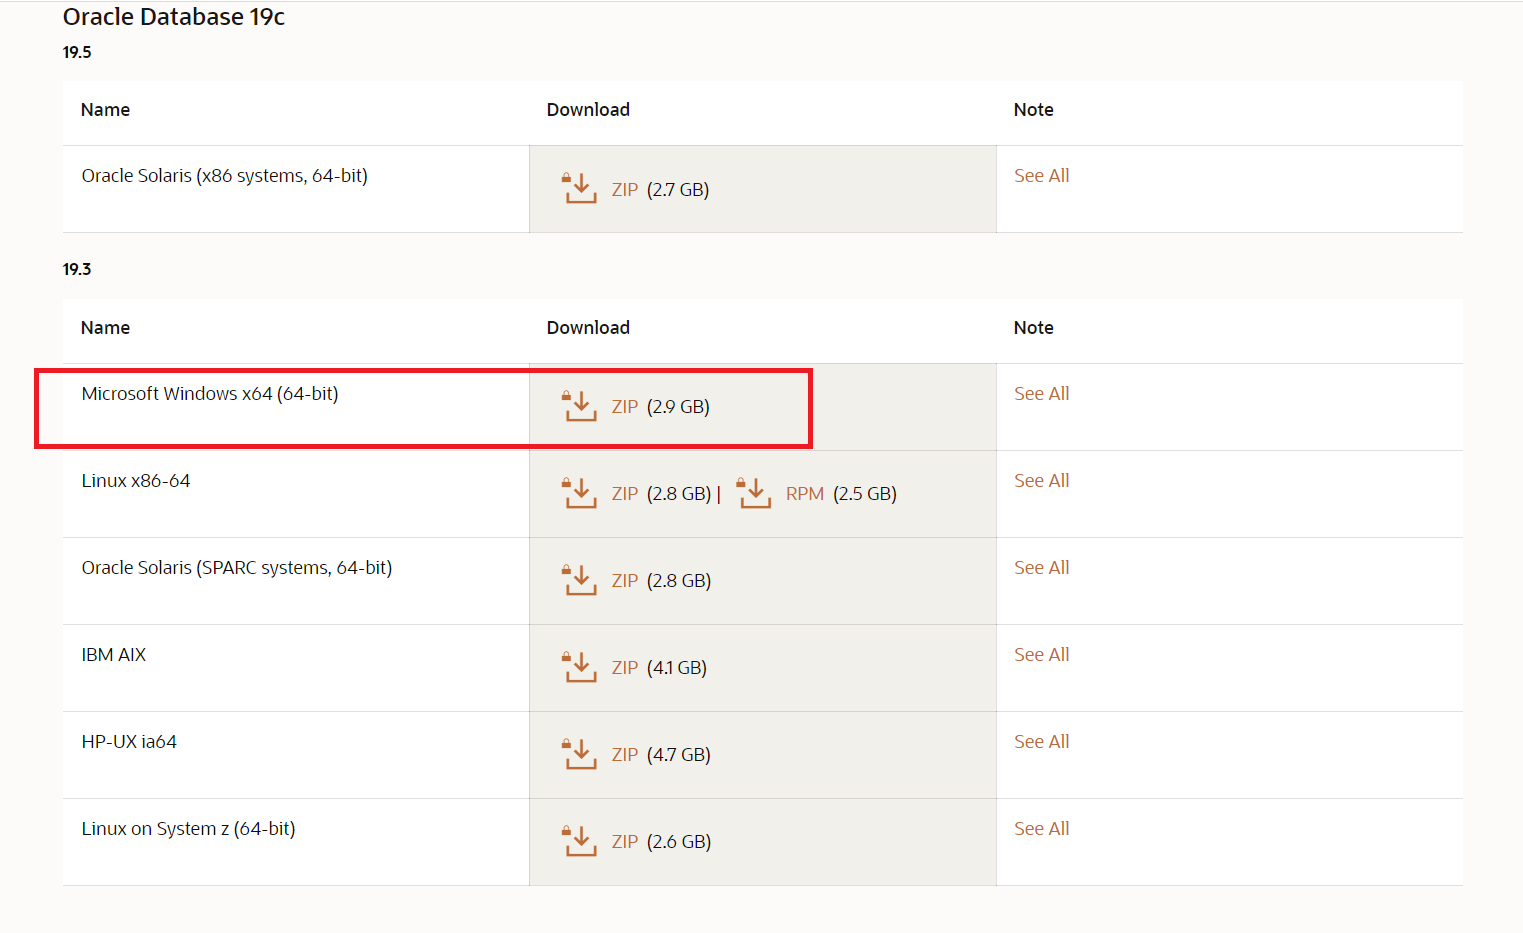Viewport: 1523px width, 933px height.
Task: Open See All for IBM AIX
Action: 1041,655
